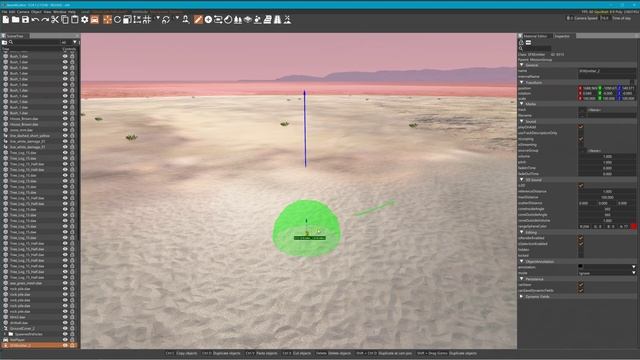Toggle the is3D checkbox
This screenshot has width=640, height=360.
(581, 185)
